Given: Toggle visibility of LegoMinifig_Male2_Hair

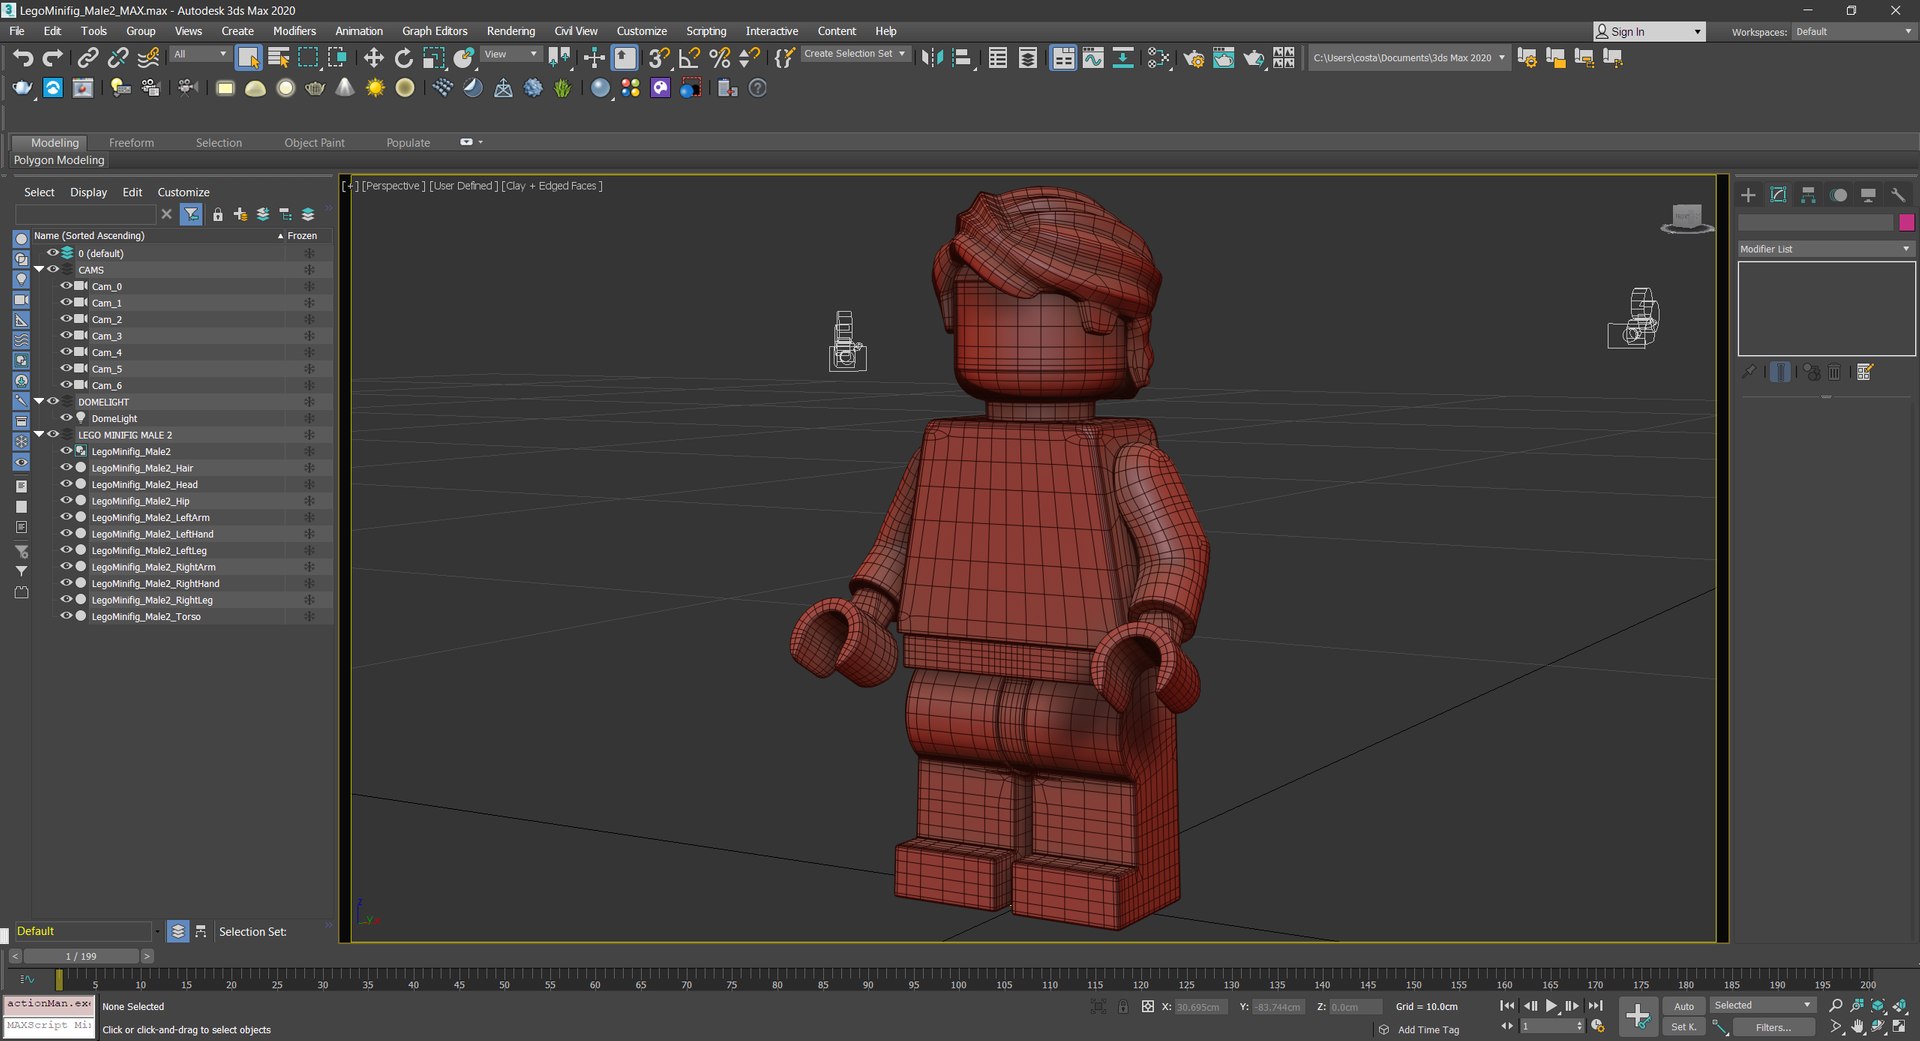Looking at the screenshot, I should 66,467.
